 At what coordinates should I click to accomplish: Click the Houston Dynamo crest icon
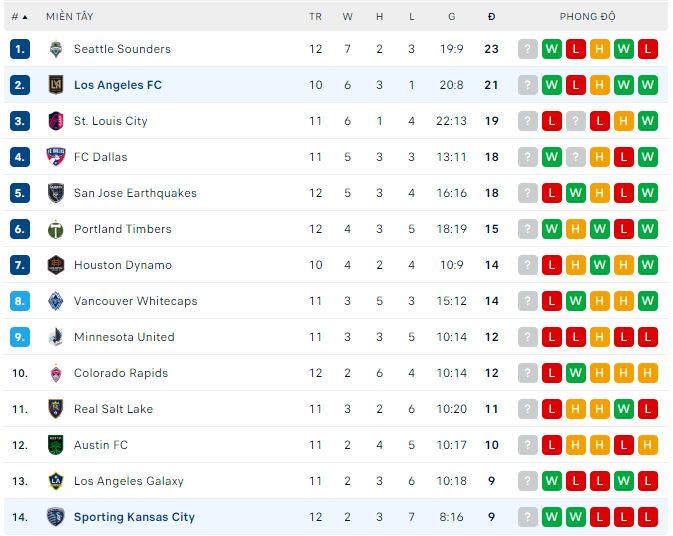pyautogui.click(x=55, y=265)
